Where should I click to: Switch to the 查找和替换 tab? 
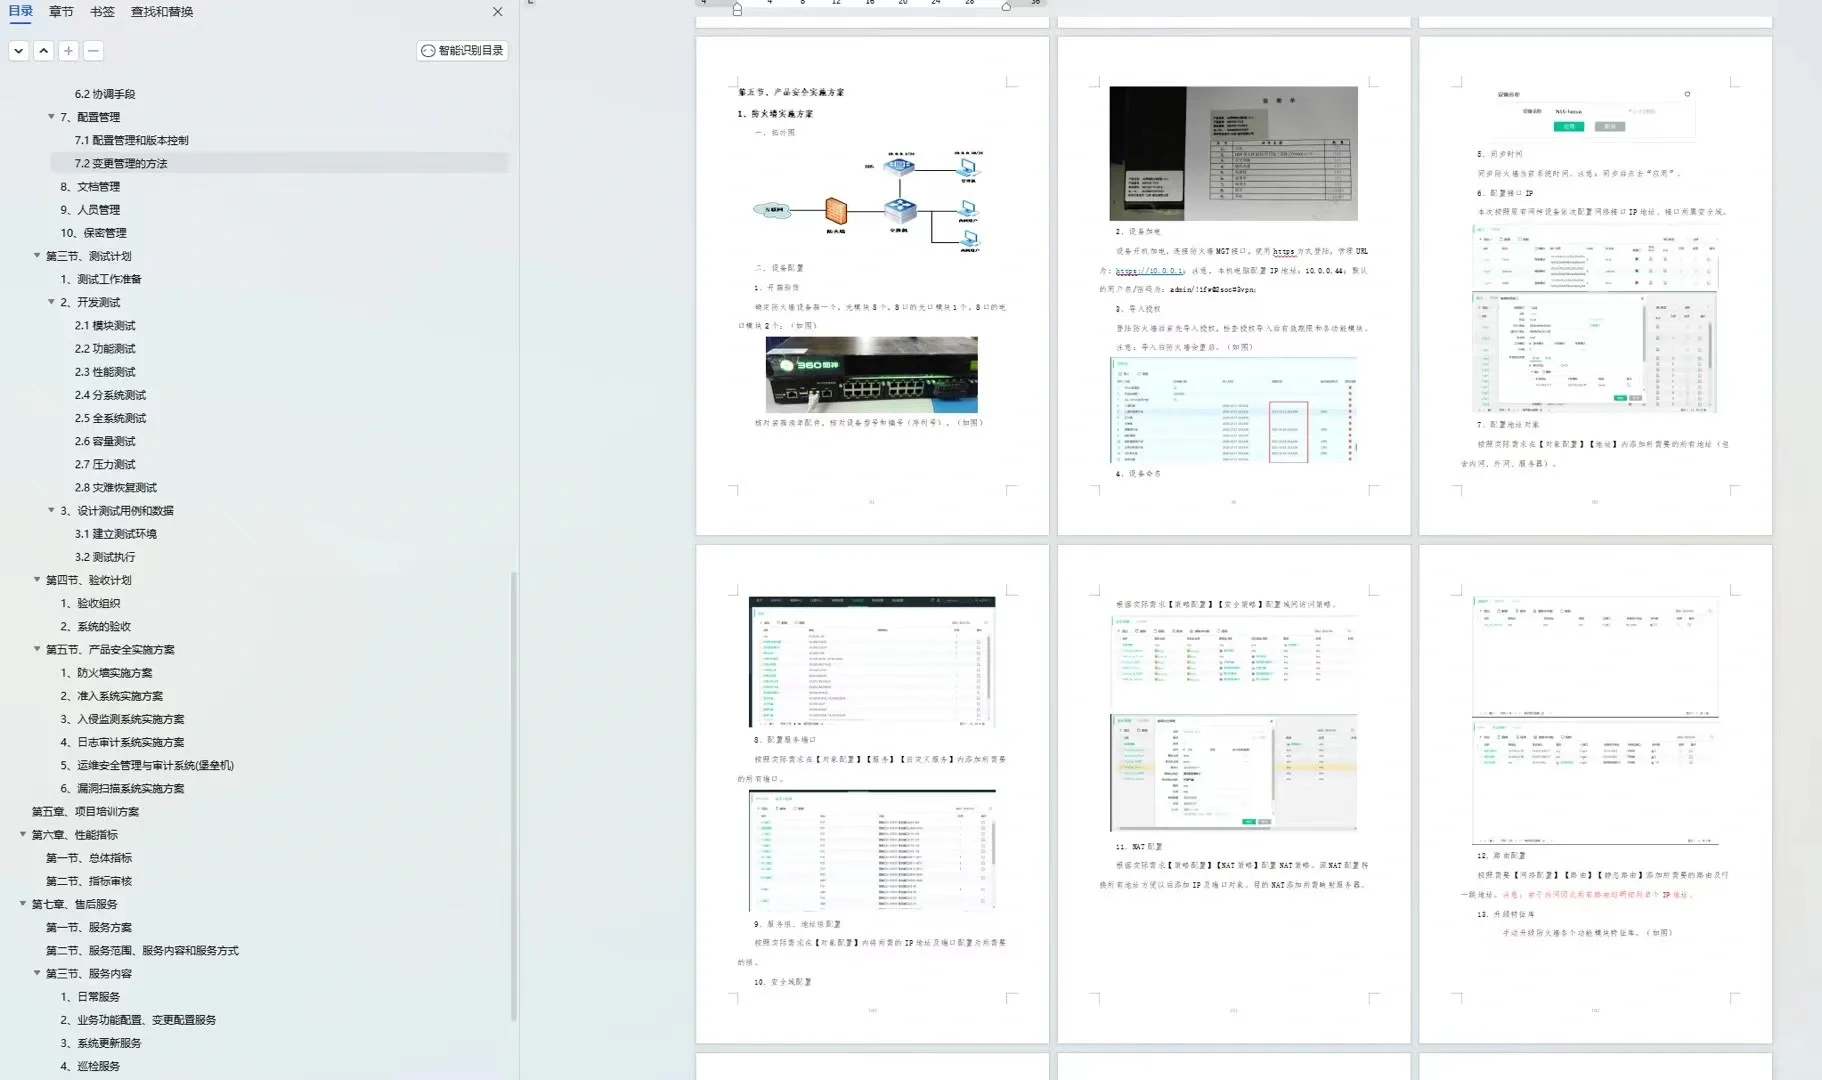[x=162, y=12]
